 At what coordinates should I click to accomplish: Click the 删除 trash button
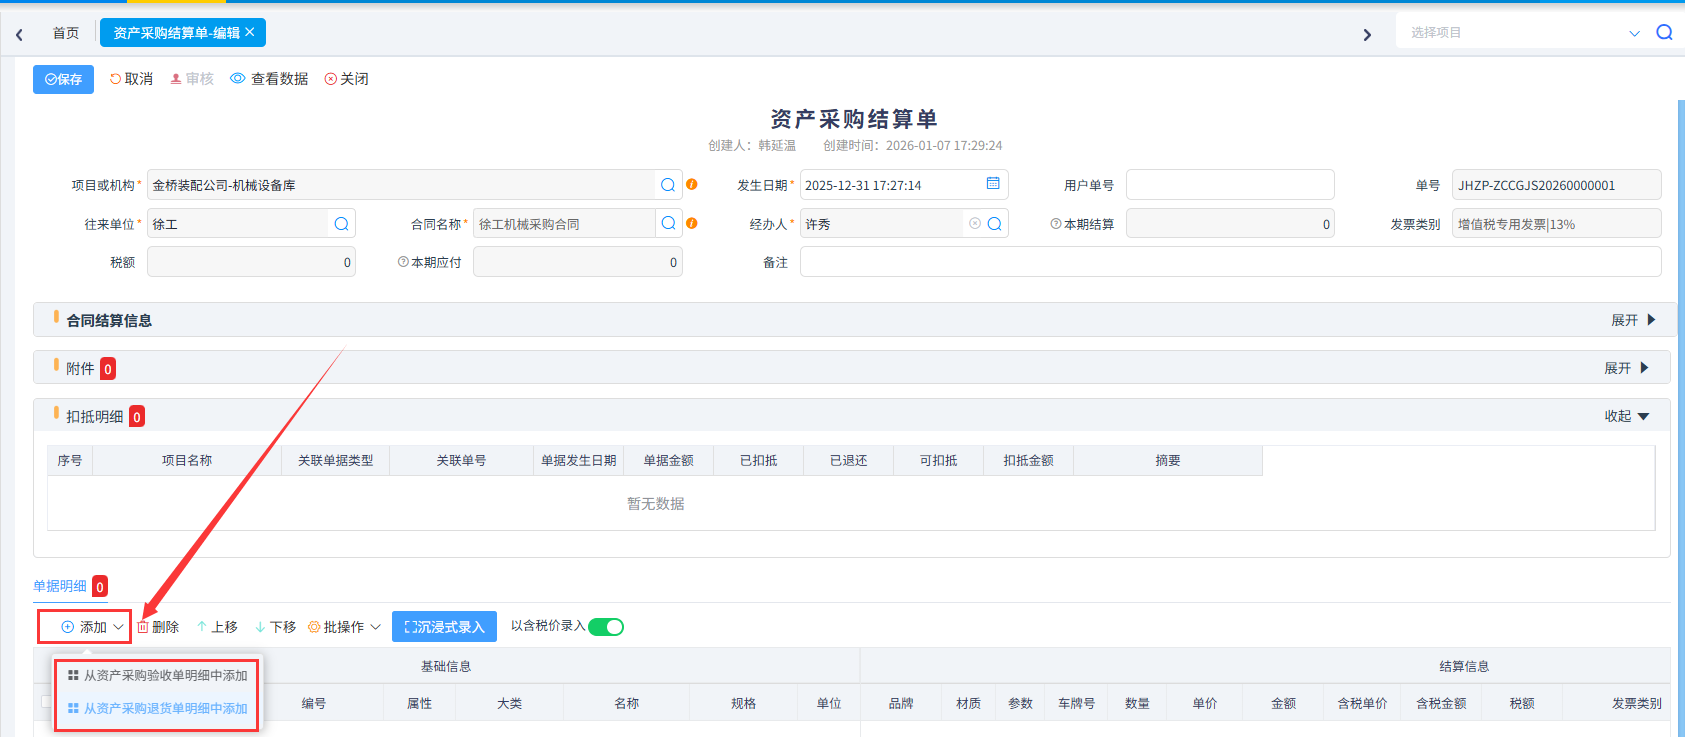[x=158, y=627]
